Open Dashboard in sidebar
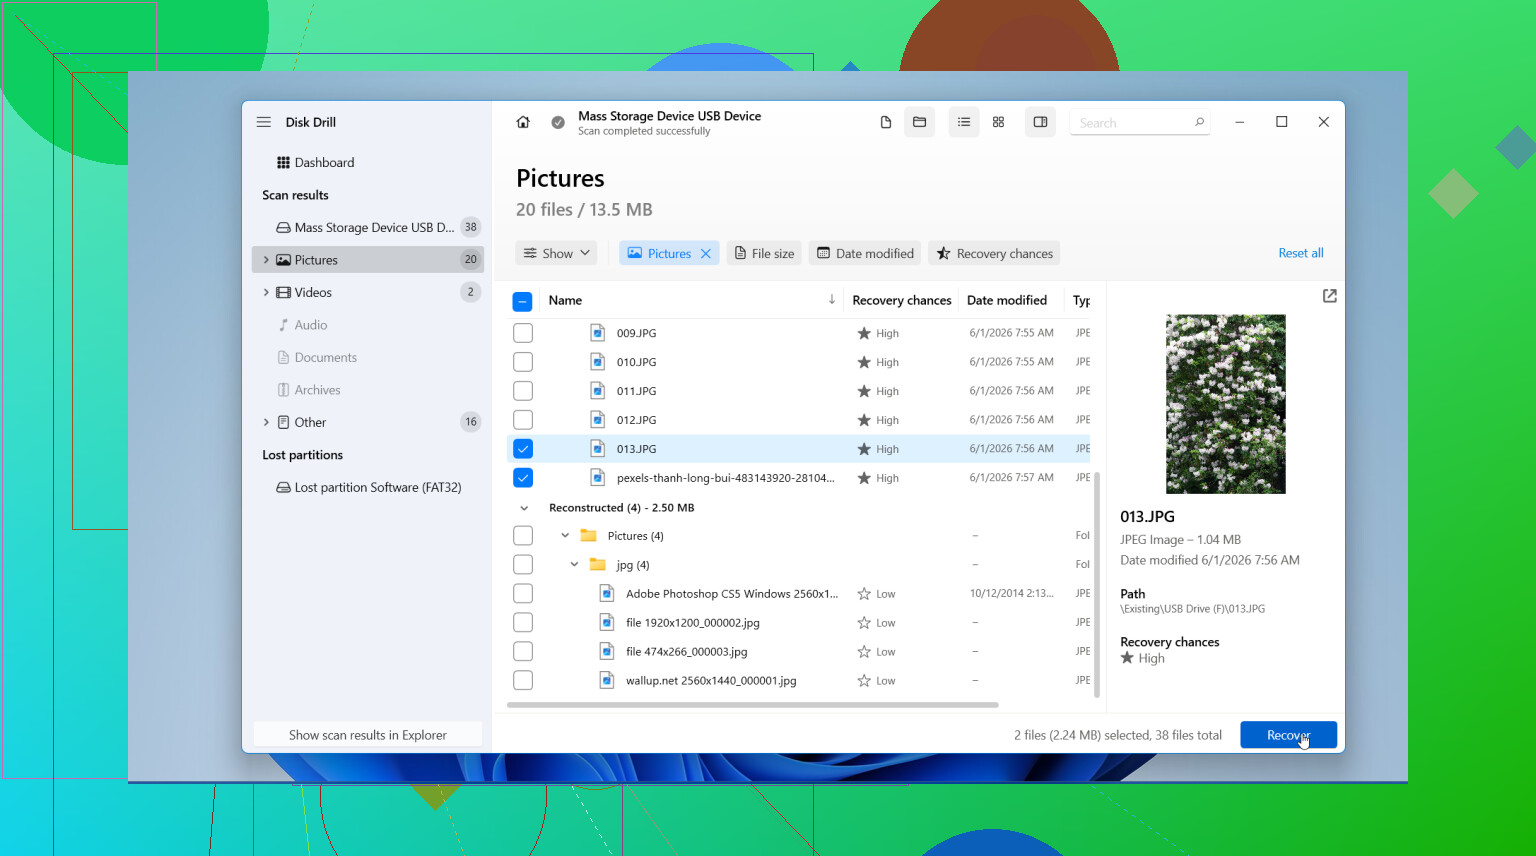Viewport: 1536px width, 856px height. click(x=368, y=163)
